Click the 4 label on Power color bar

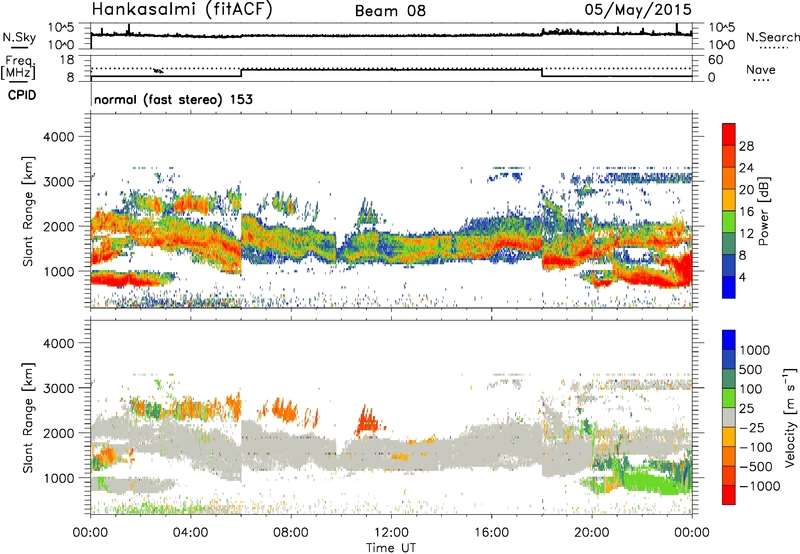tap(742, 277)
